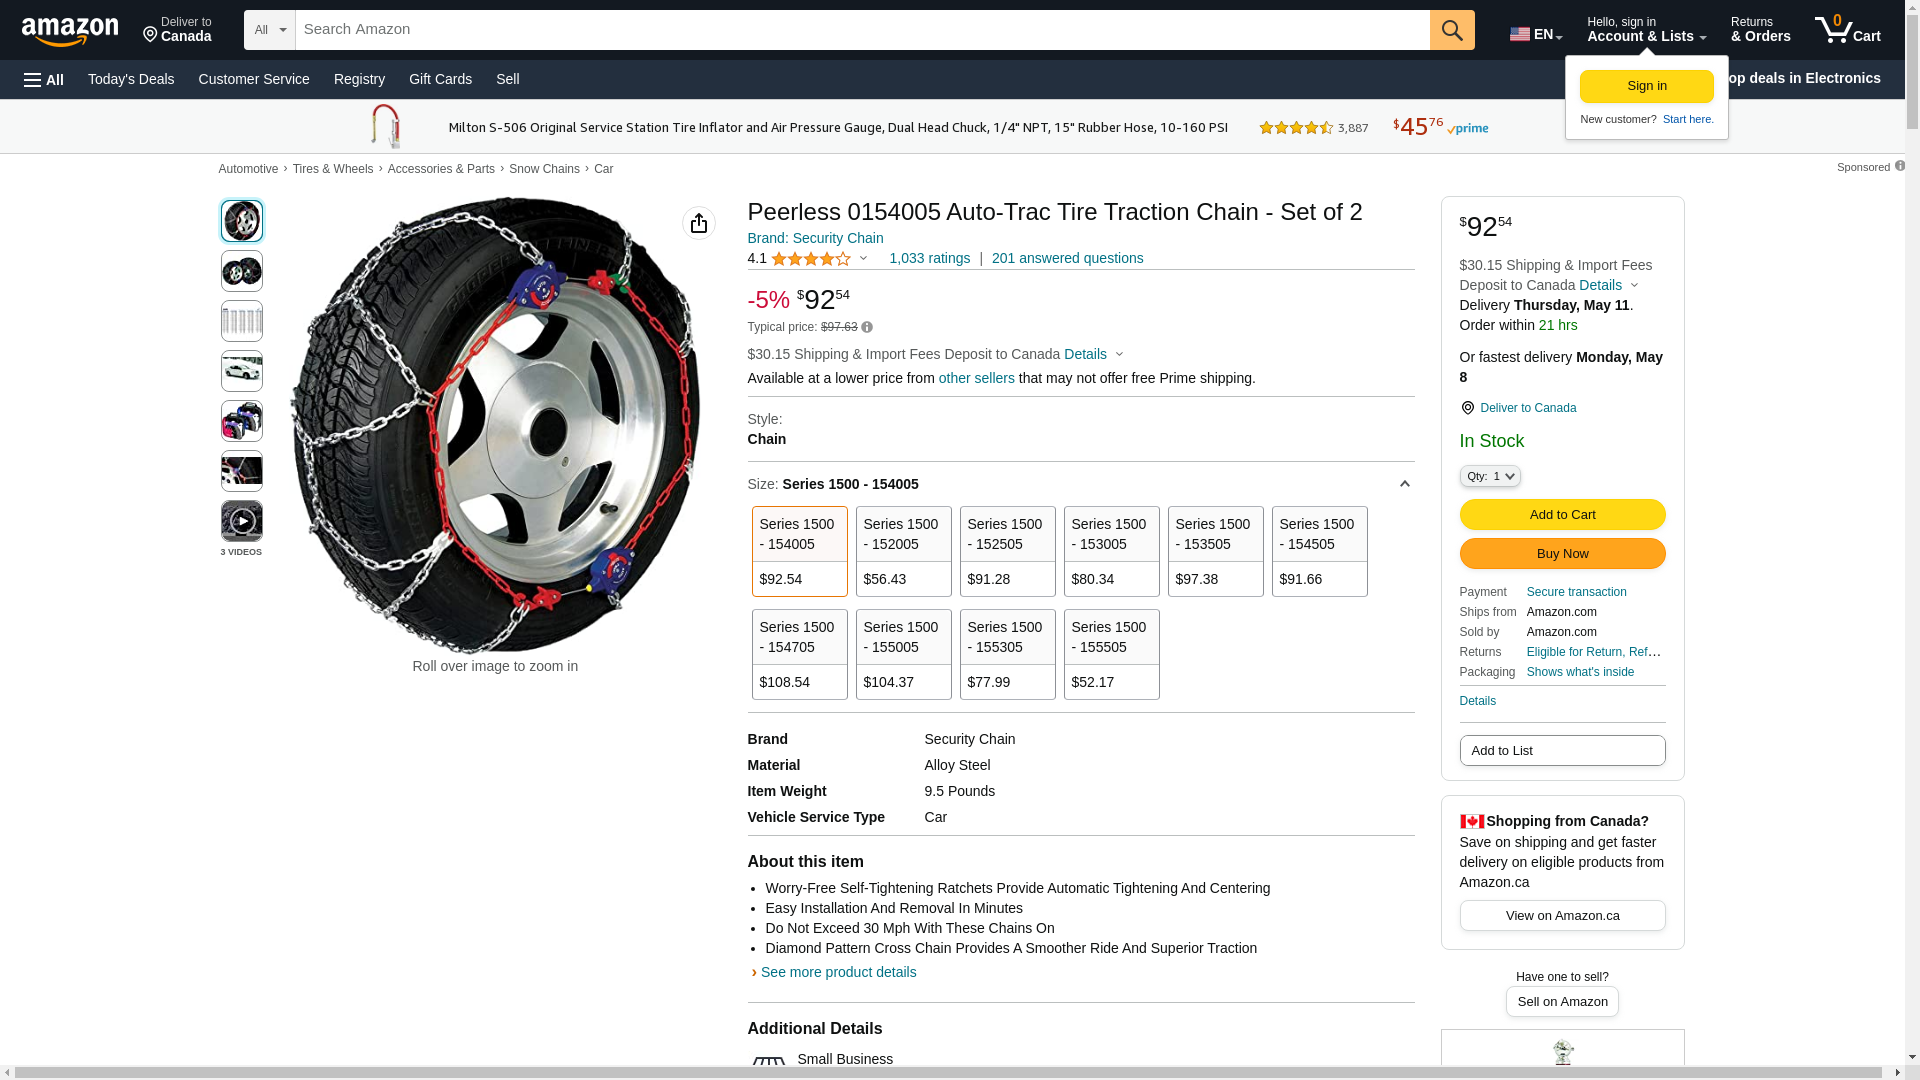Open the All hamburger menu
This screenshot has width=1920, height=1080.
[x=44, y=80]
